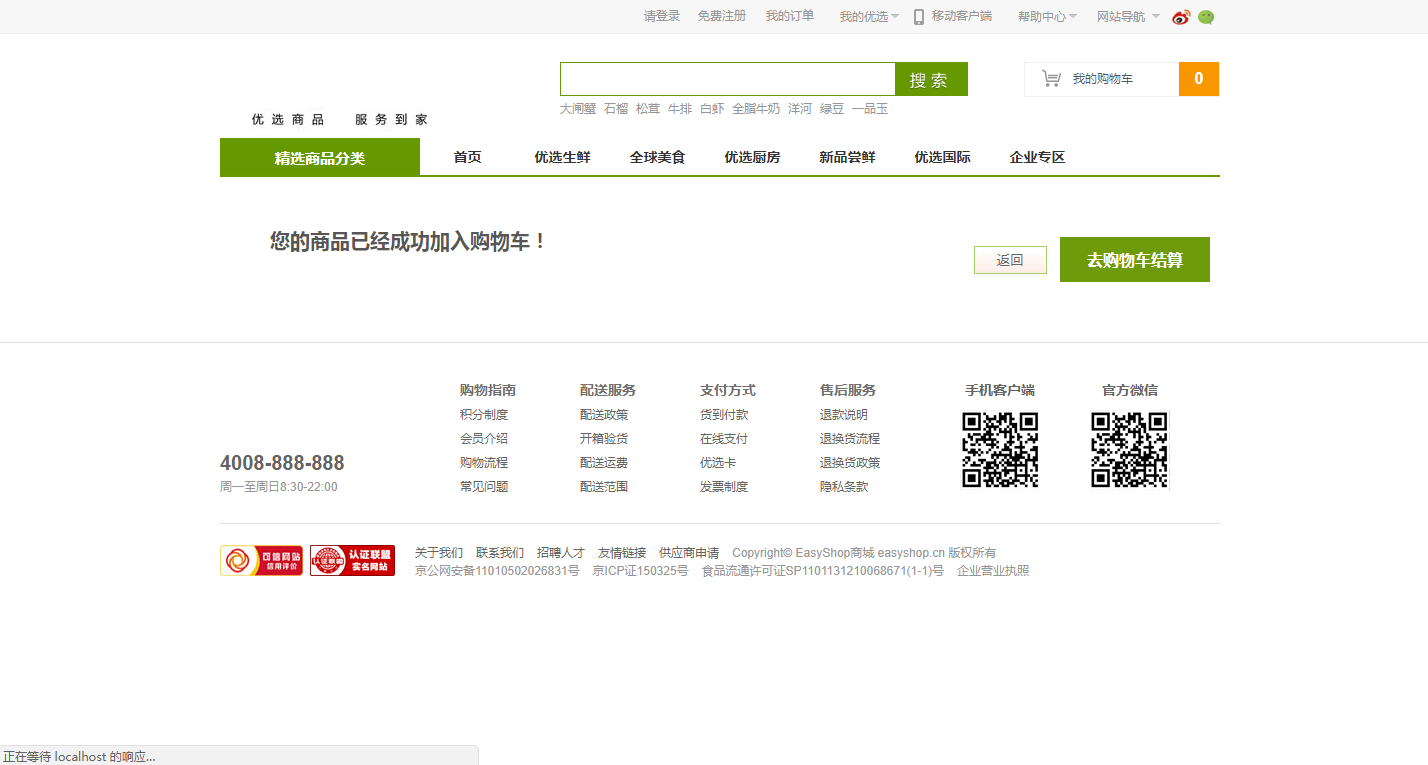Click the 搜索 search button
Image resolution: width=1428 pixels, height=765 pixels.
tap(931, 79)
